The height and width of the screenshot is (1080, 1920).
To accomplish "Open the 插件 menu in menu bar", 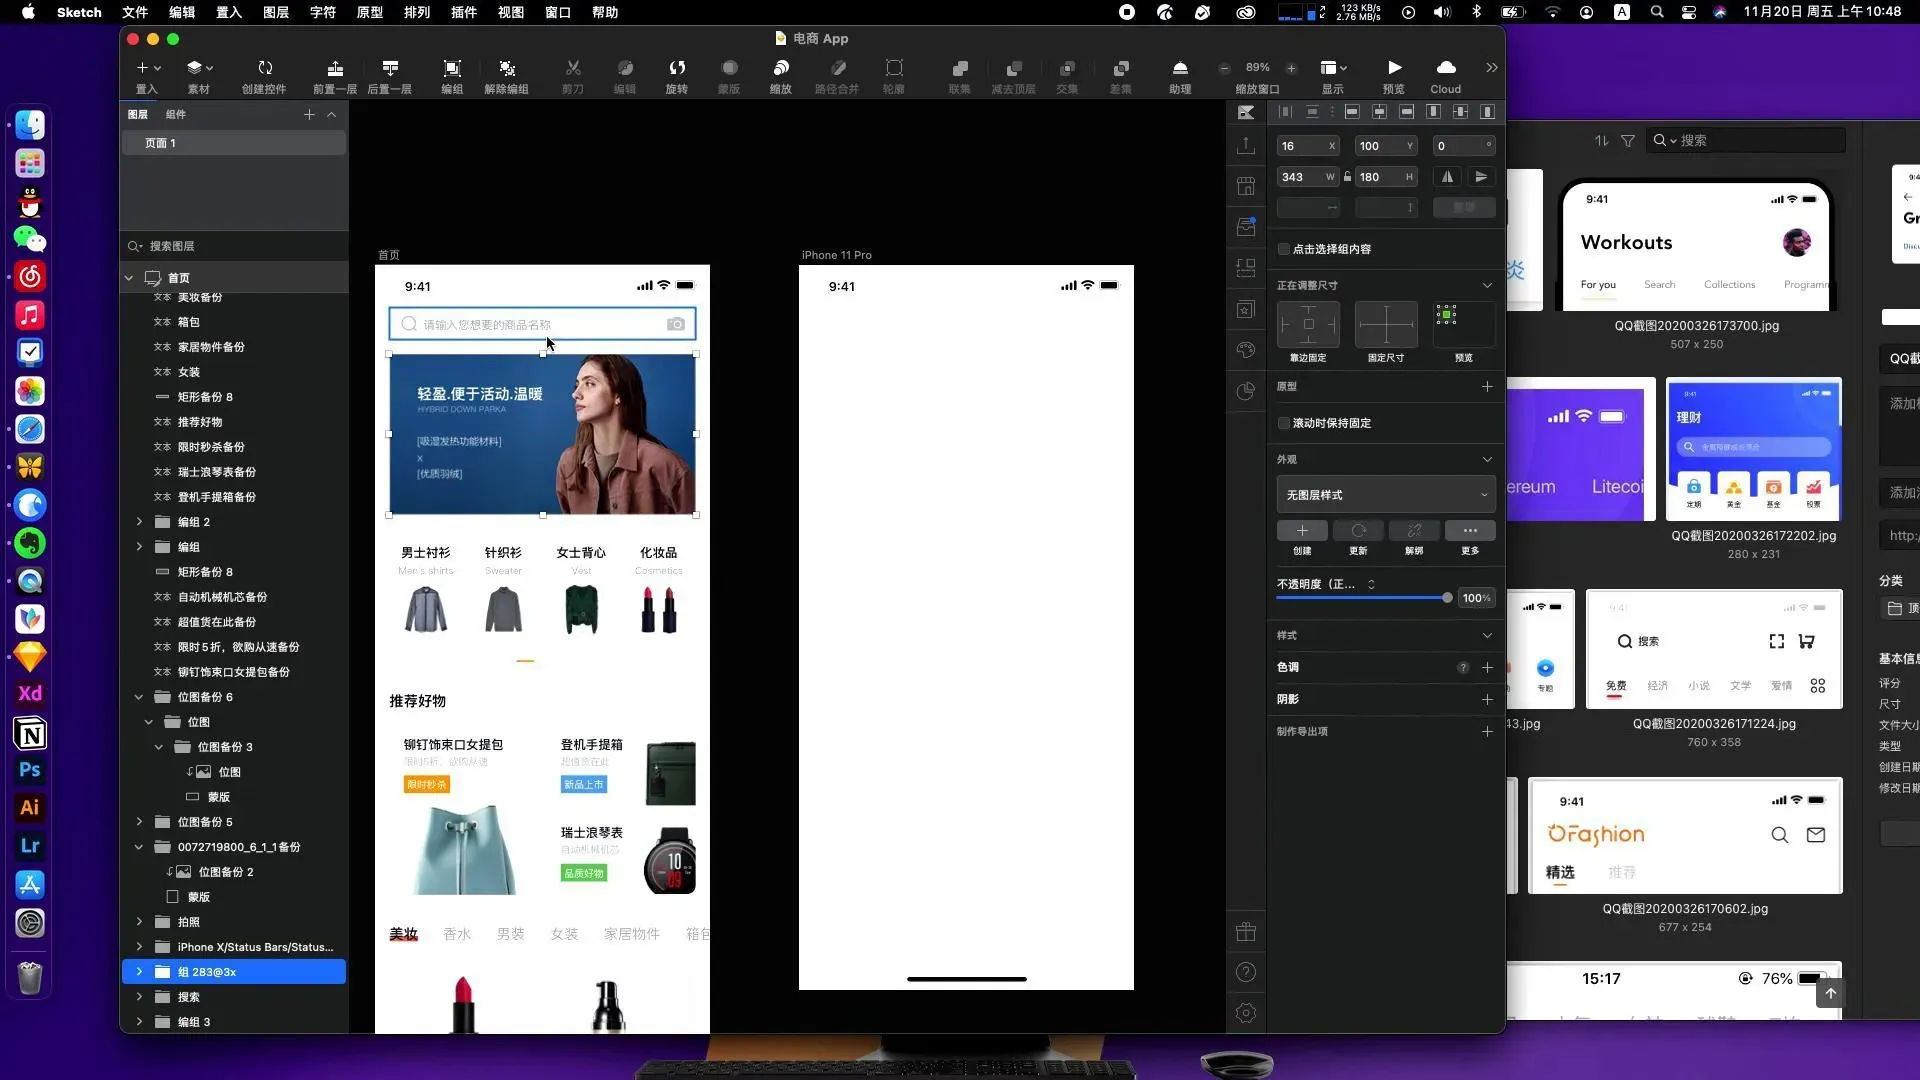I will click(463, 12).
